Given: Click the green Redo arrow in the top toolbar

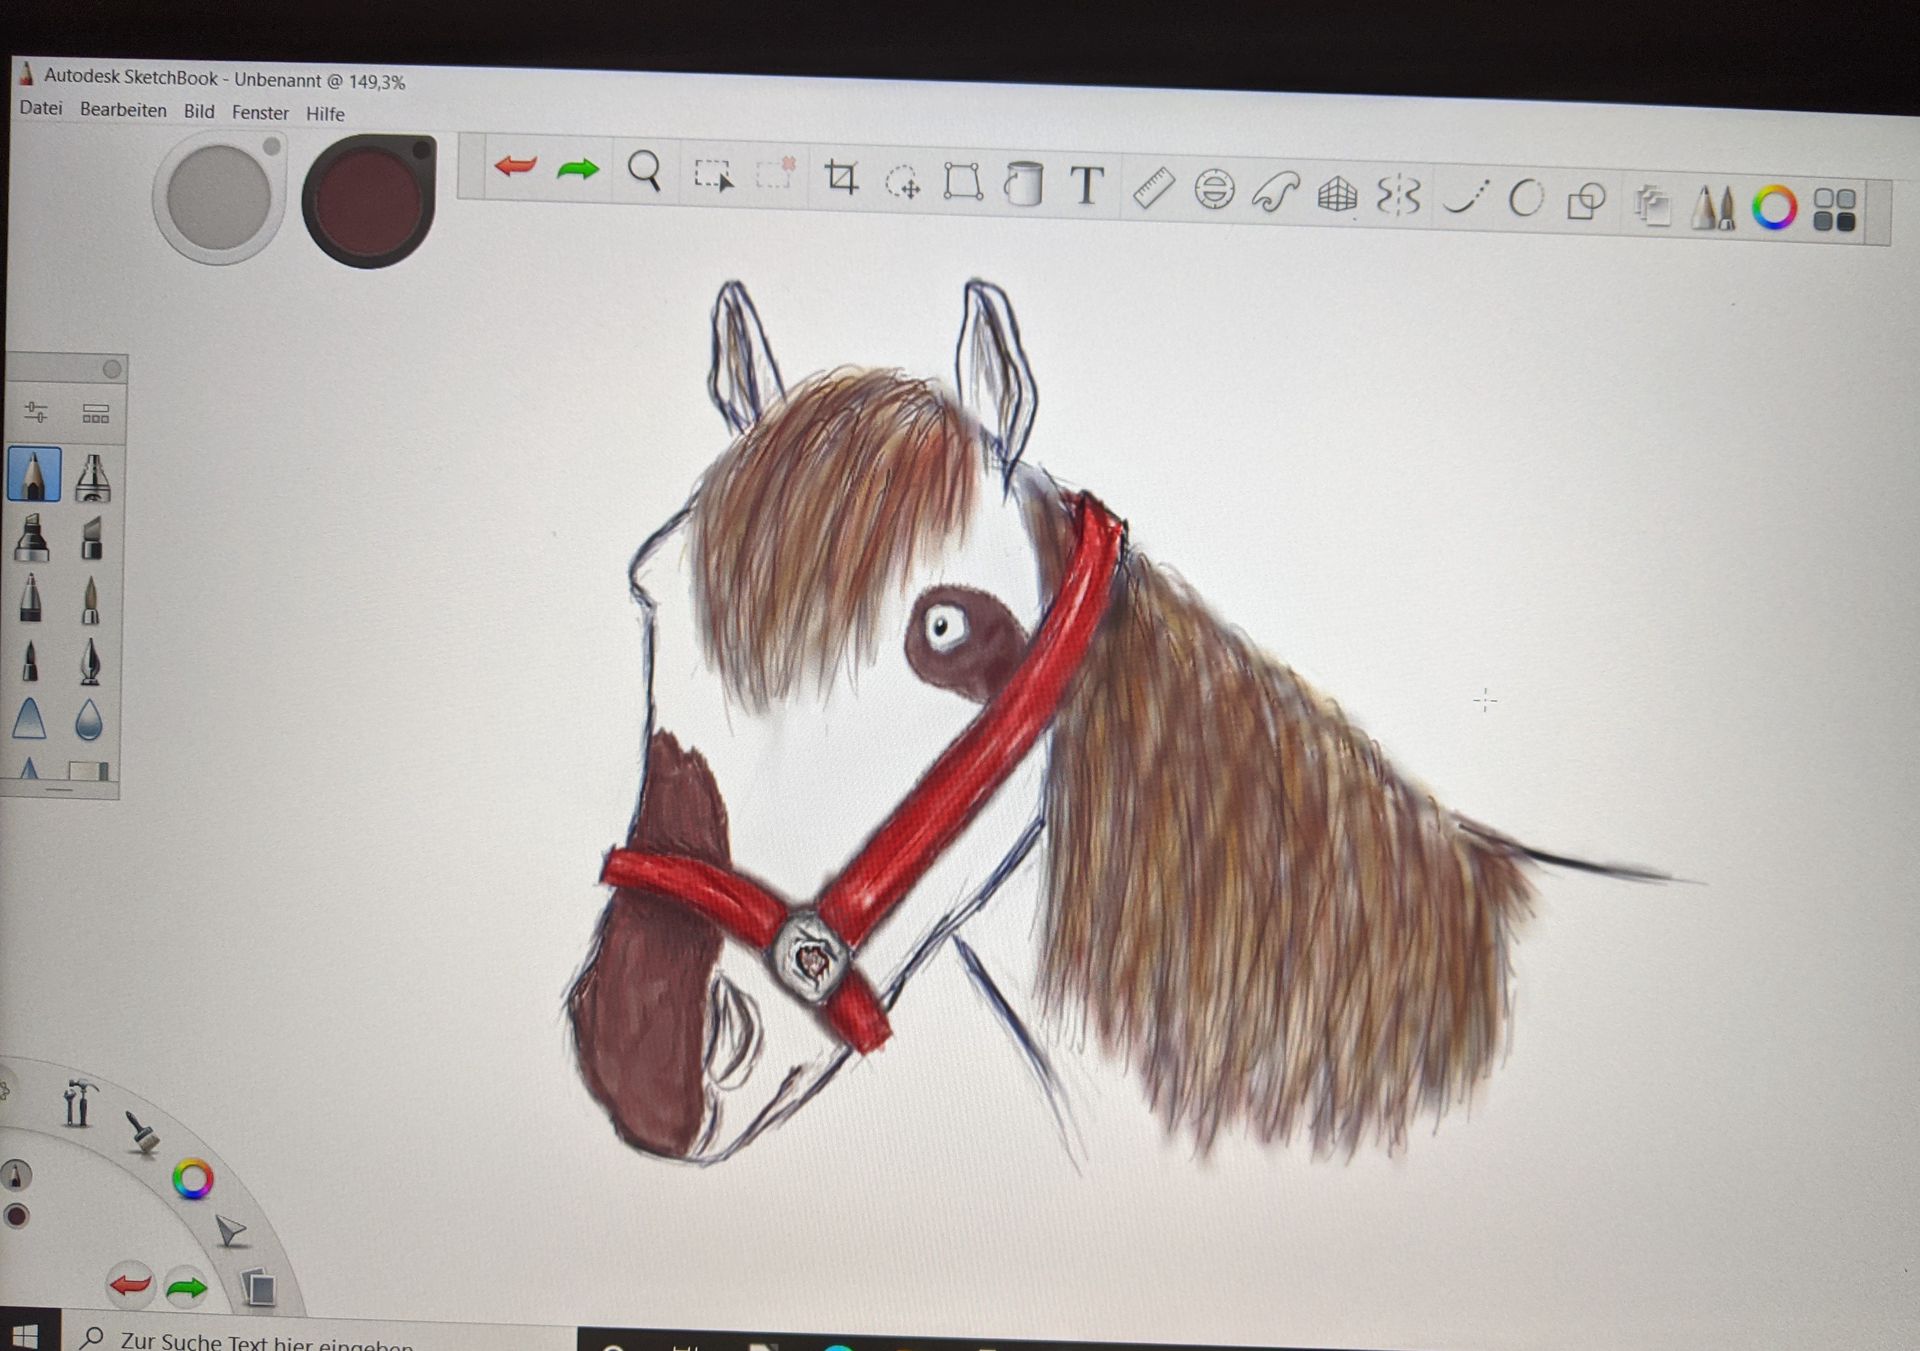Looking at the screenshot, I should pyautogui.click(x=578, y=169).
